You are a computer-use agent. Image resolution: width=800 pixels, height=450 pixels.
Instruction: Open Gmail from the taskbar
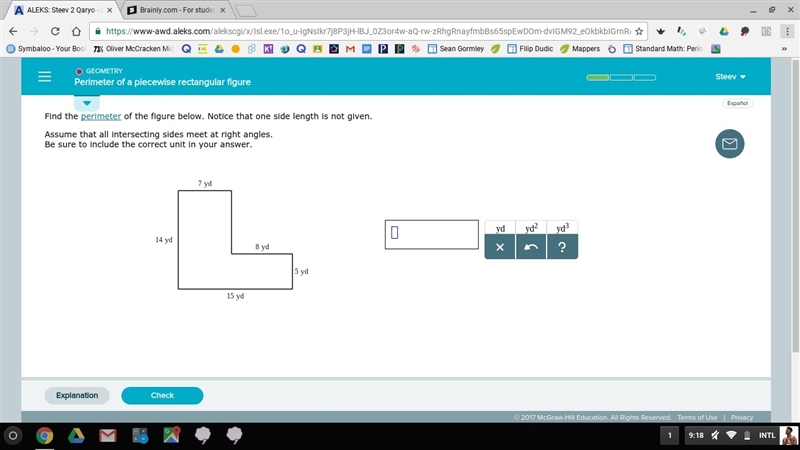pyautogui.click(x=108, y=435)
